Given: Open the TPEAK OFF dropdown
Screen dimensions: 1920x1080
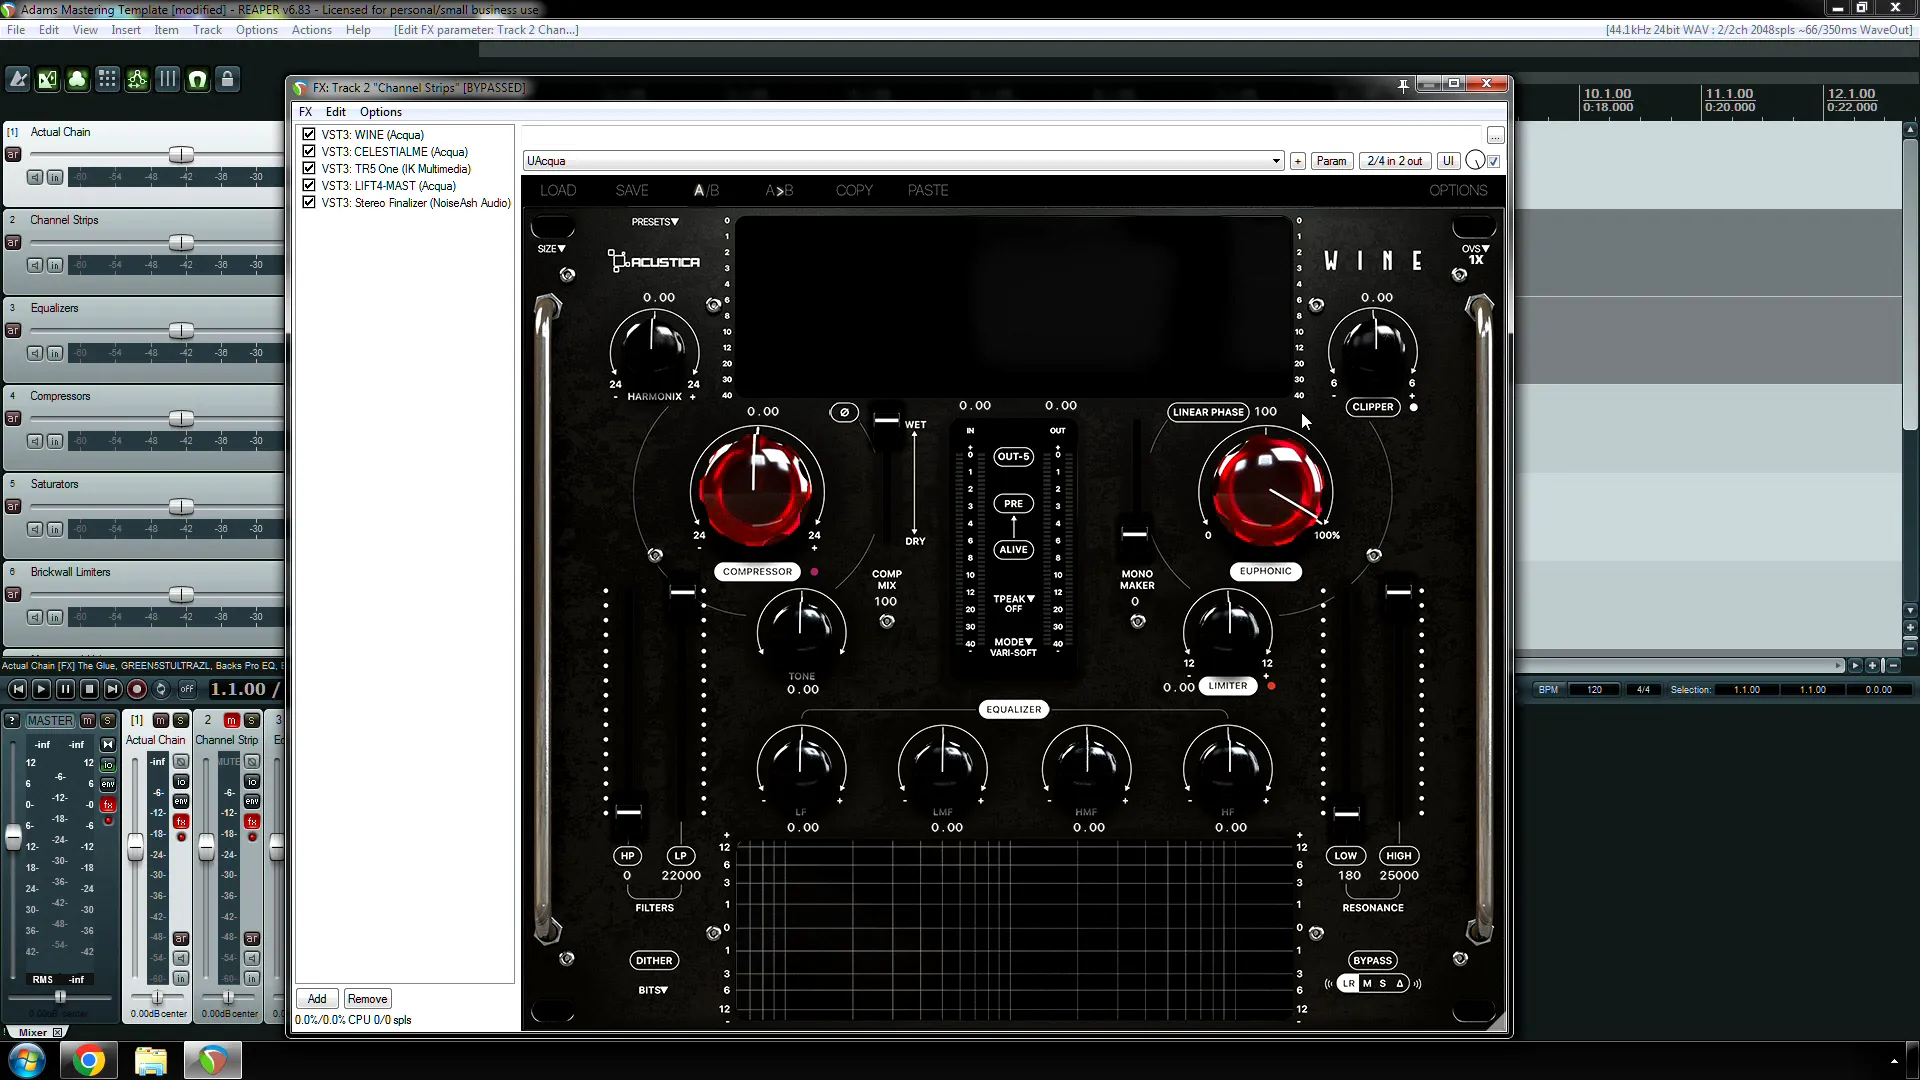Looking at the screenshot, I should point(1014,603).
